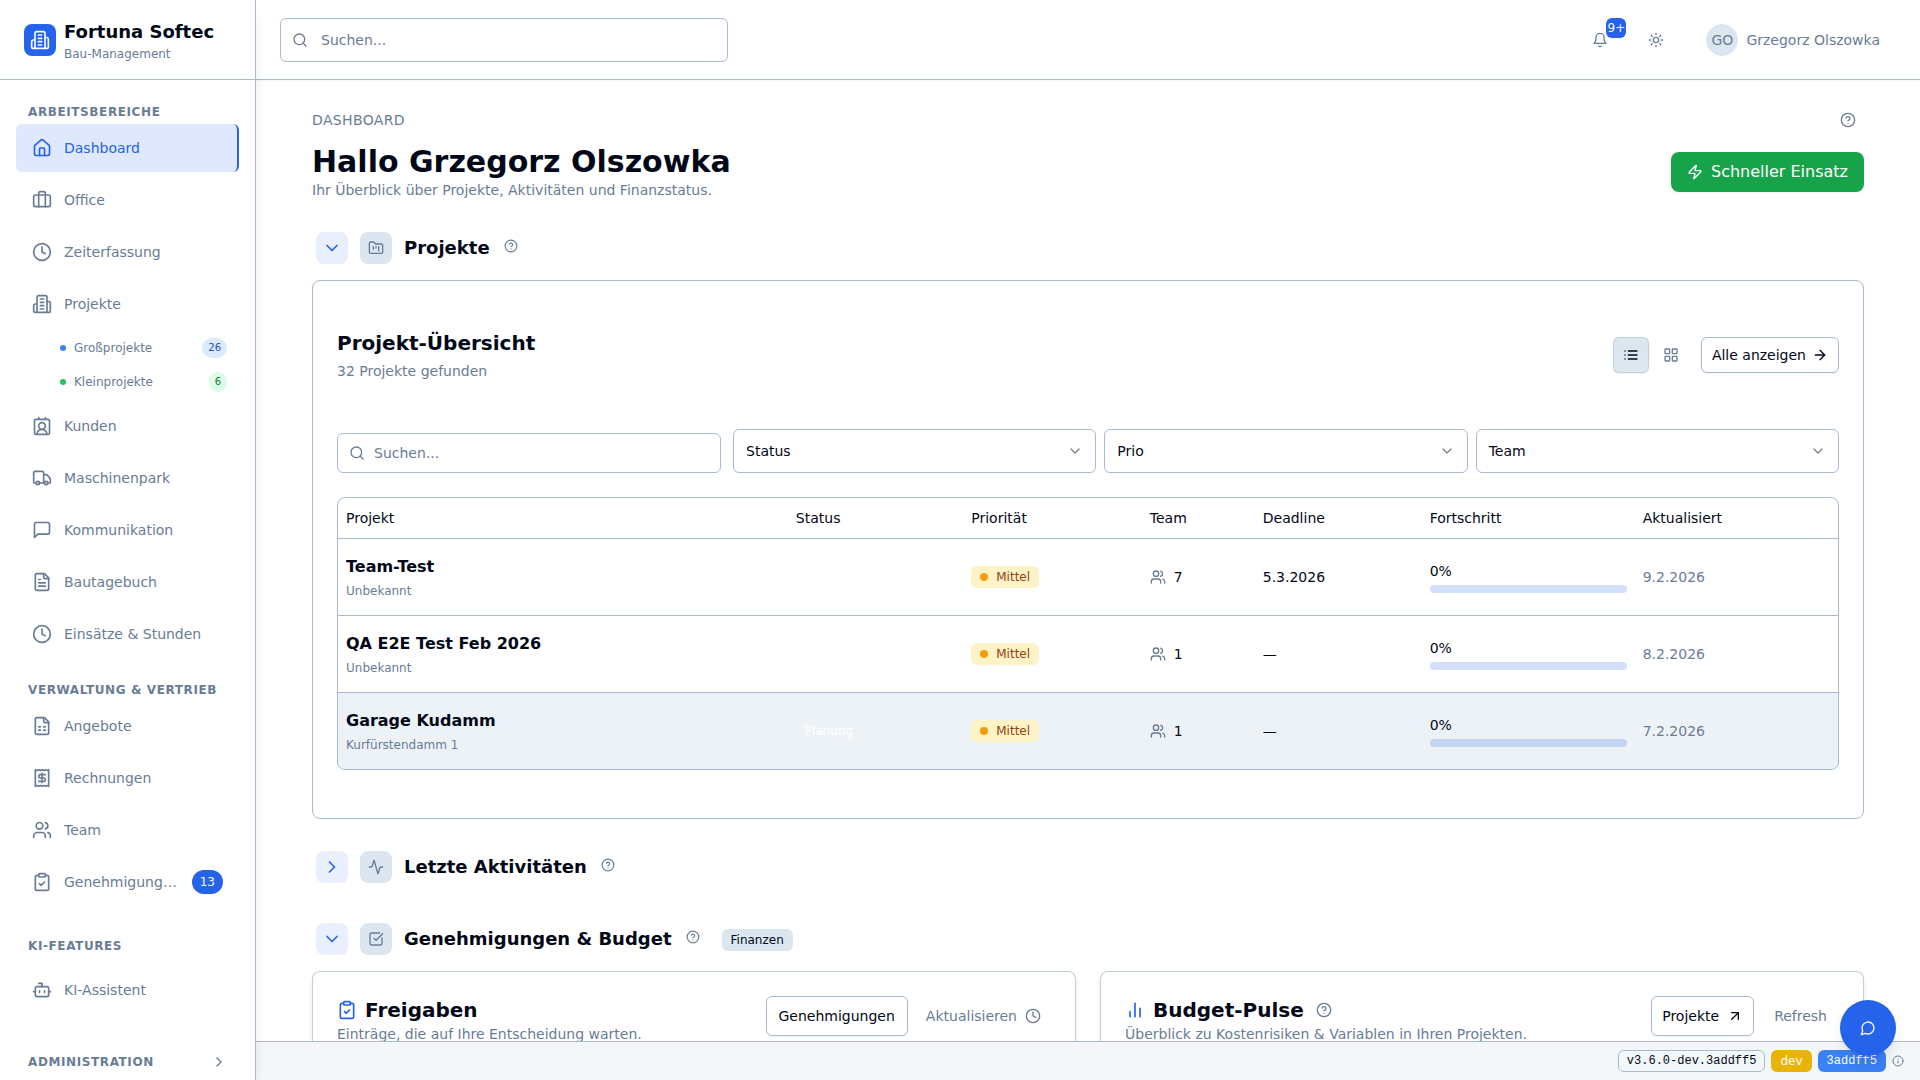Image resolution: width=1920 pixels, height=1080 pixels.
Task: Open the Prio filter dropdown
Action: pyautogui.click(x=1285, y=451)
